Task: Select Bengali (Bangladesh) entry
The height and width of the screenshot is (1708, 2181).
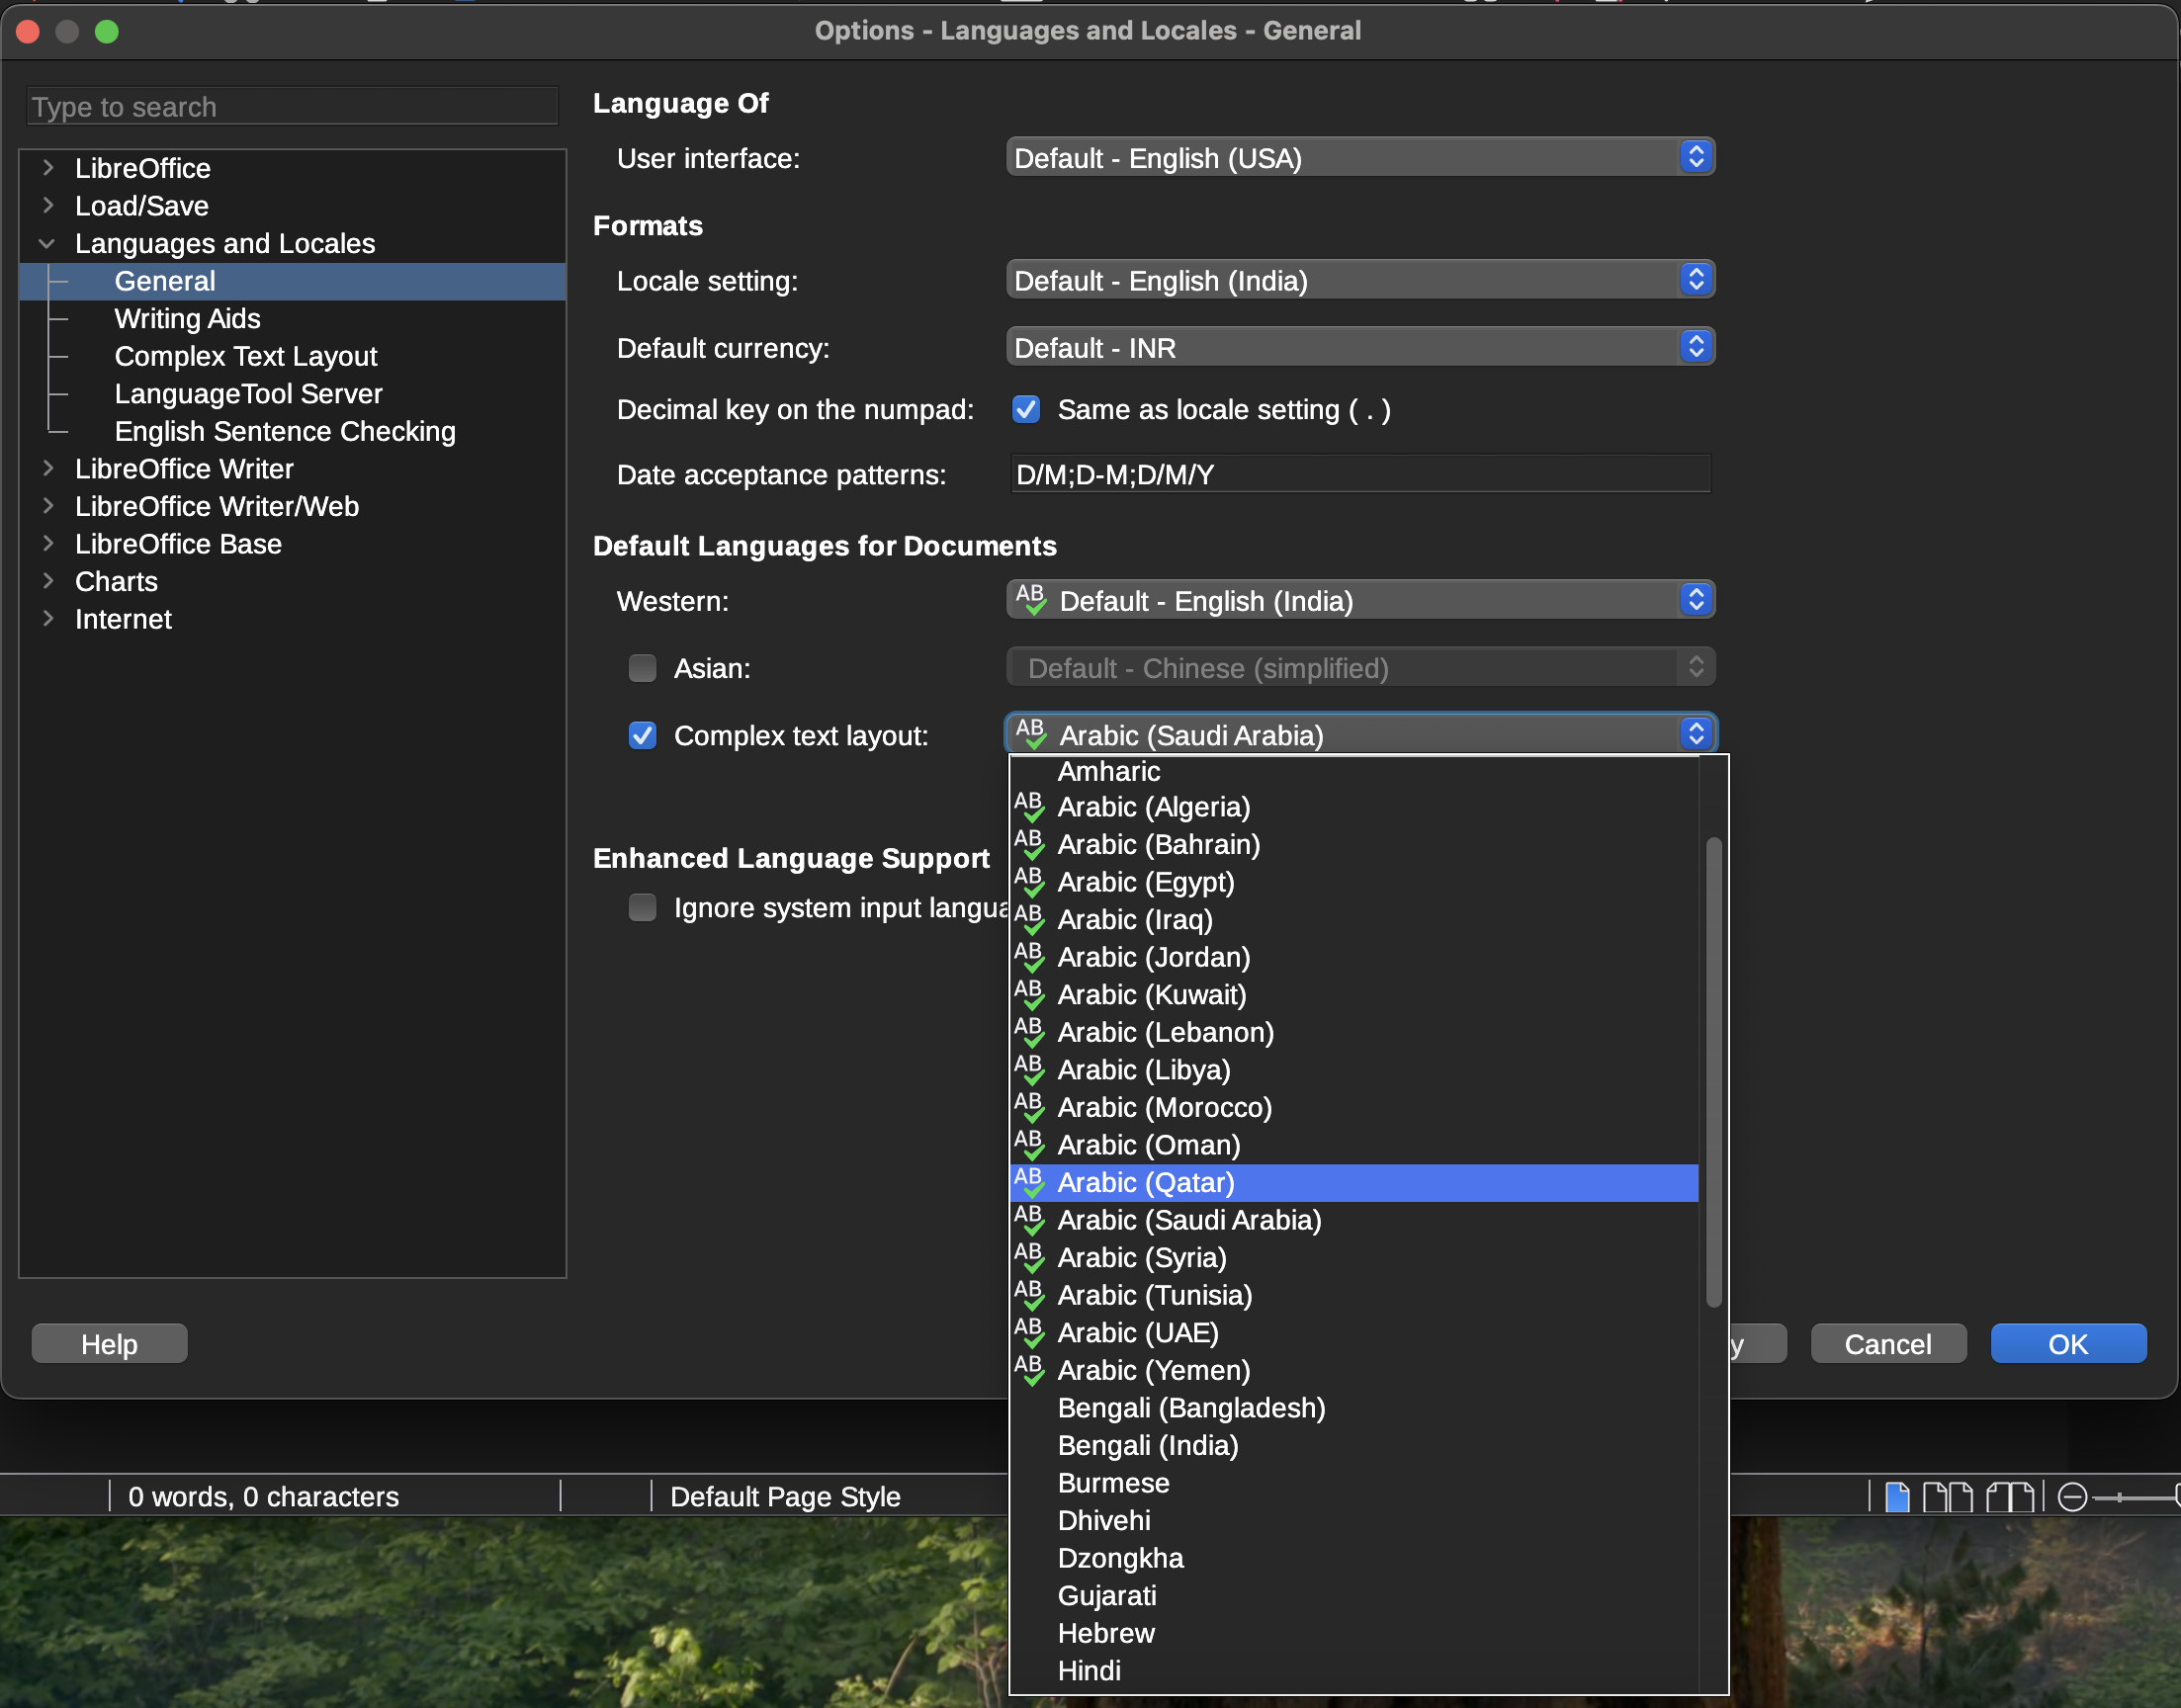Action: (1354, 1408)
